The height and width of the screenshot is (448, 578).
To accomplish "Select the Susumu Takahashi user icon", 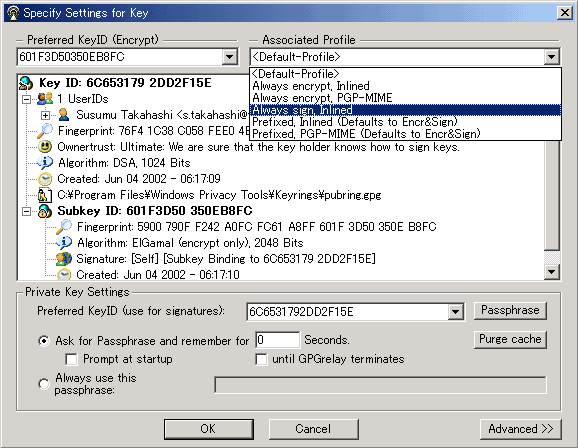I will [64, 115].
